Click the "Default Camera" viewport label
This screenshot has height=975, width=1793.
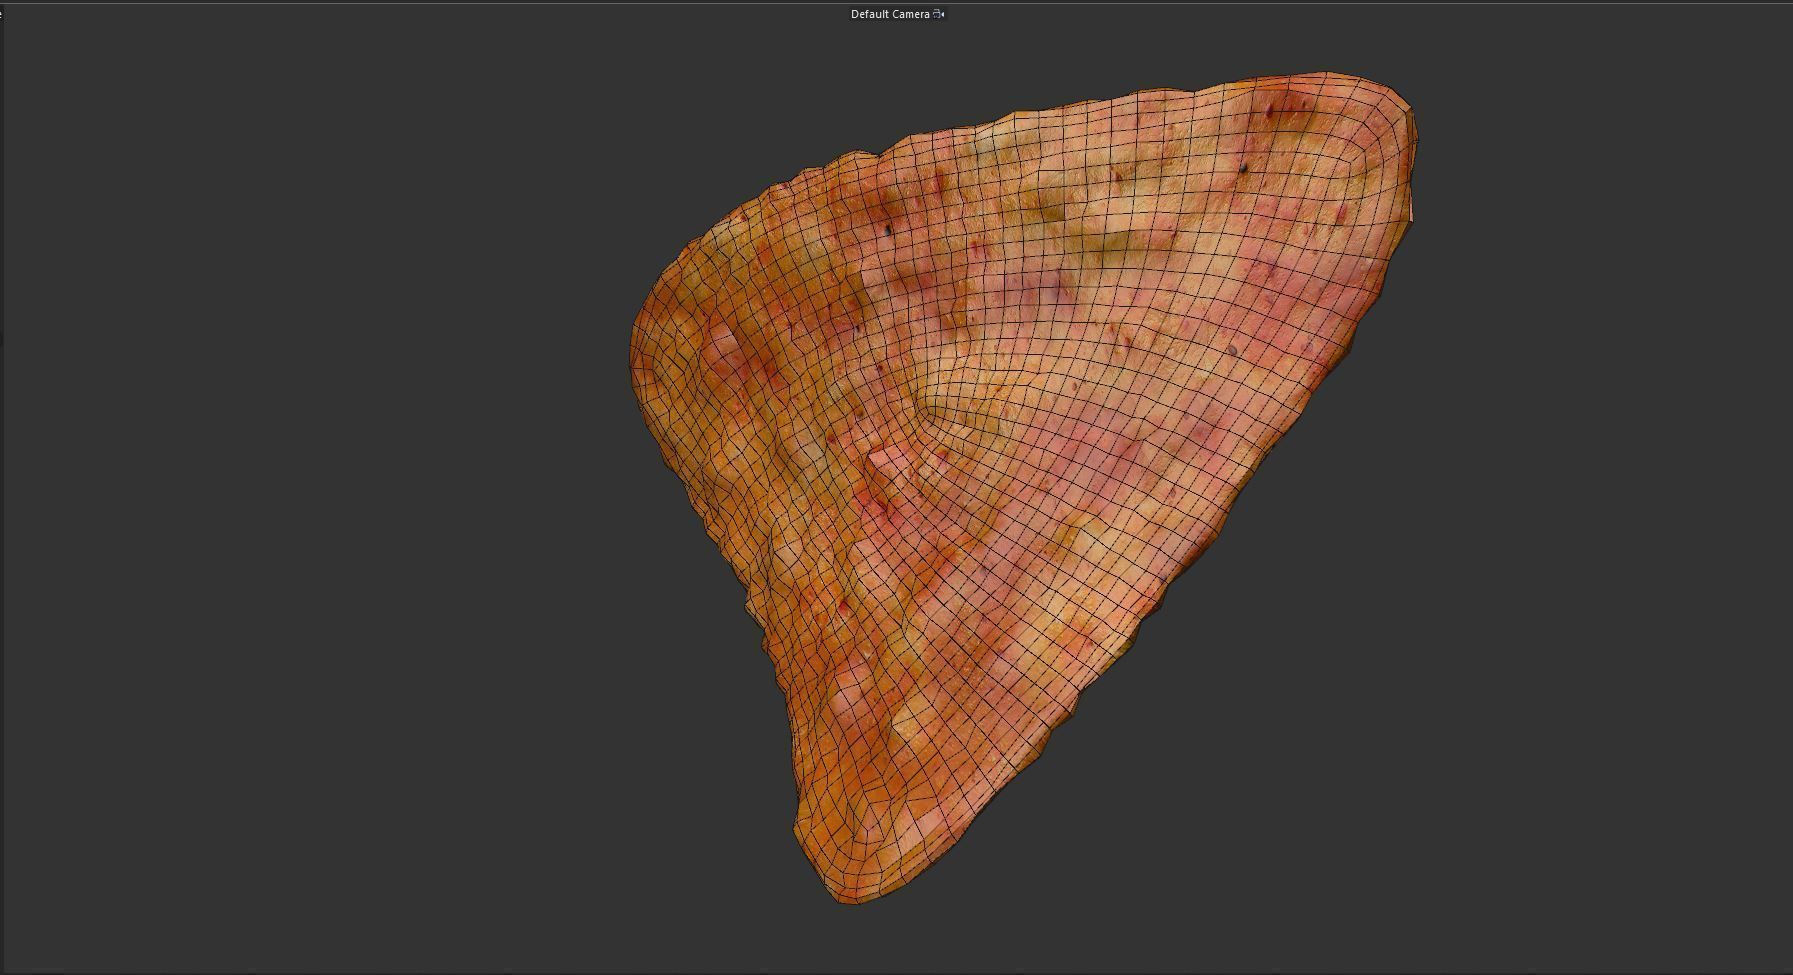coord(890,14)
